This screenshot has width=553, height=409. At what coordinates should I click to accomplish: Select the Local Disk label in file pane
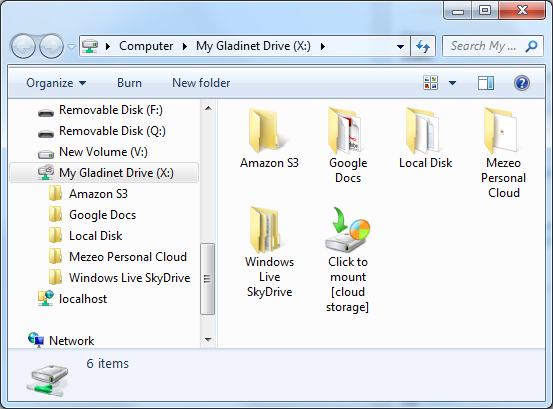(x=425, y=163)
